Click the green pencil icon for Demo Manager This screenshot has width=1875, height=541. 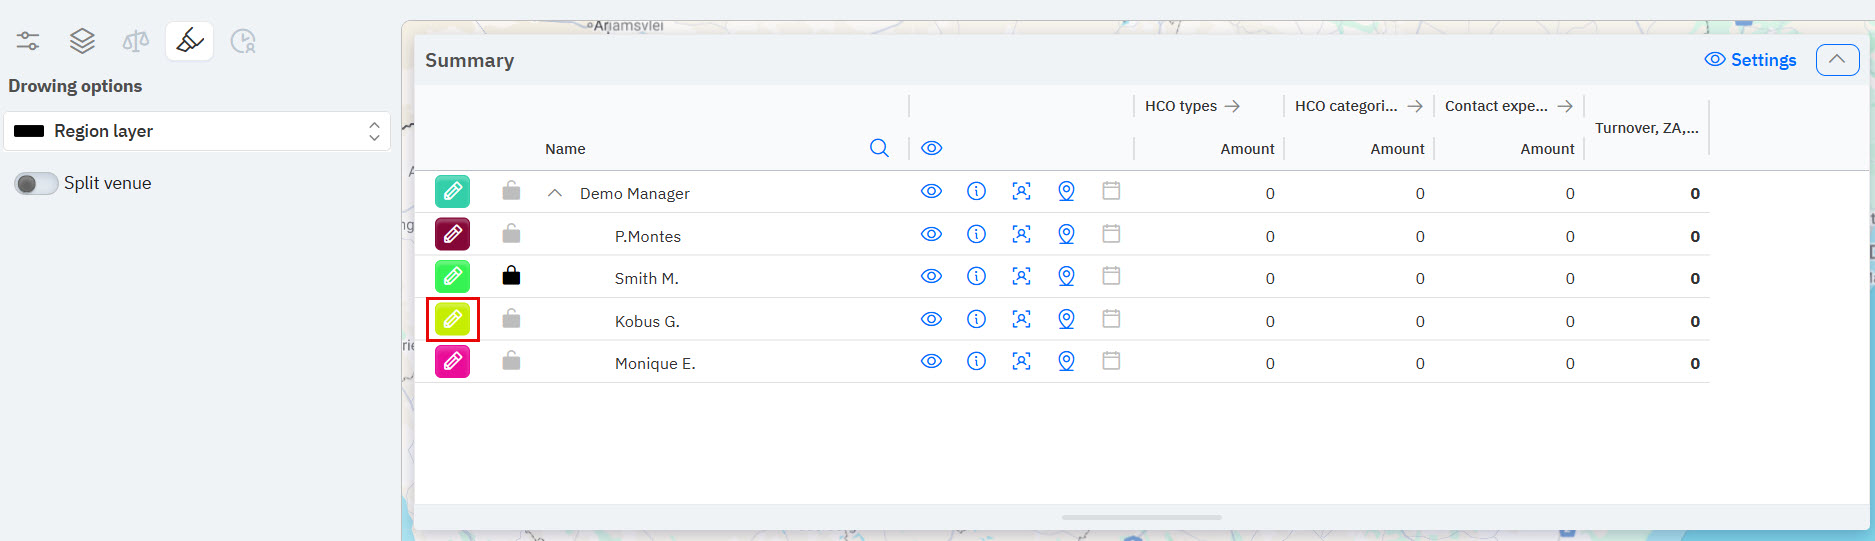(x=452, y=191)
